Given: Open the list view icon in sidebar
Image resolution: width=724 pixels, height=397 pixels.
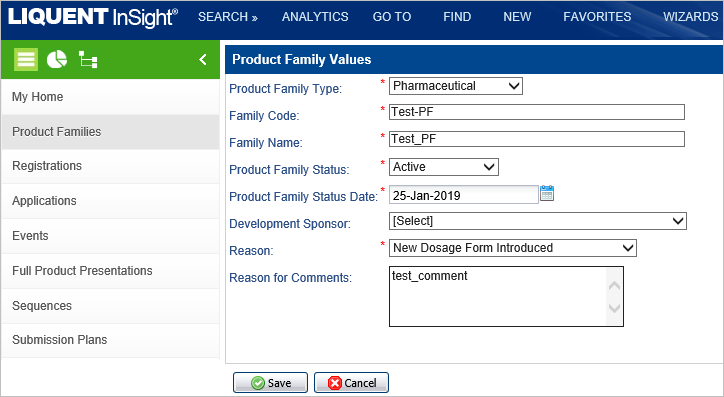Looking at the screenshot, I should (x=26, y=60).
